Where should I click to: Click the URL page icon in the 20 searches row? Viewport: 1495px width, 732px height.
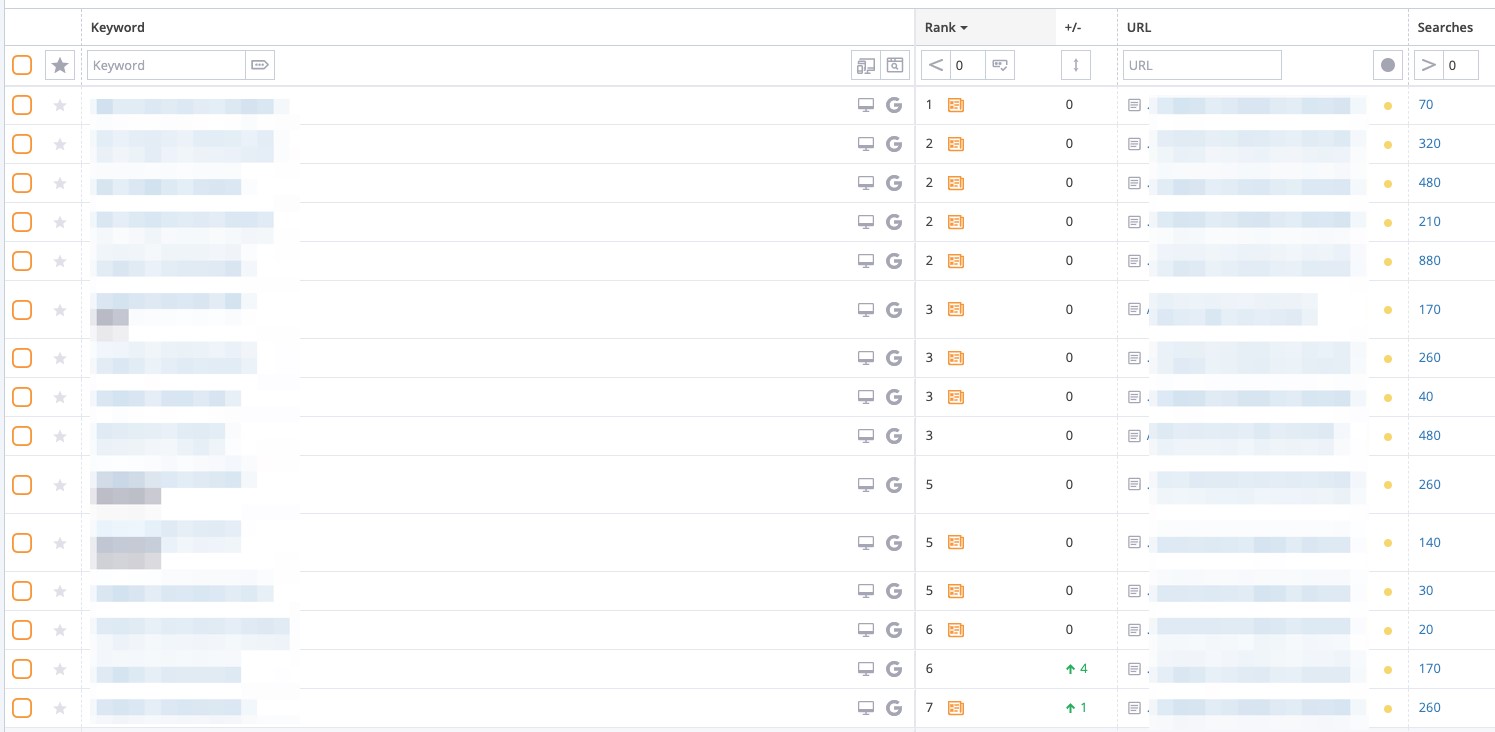pyautogui.click(x=1134, y=630)
